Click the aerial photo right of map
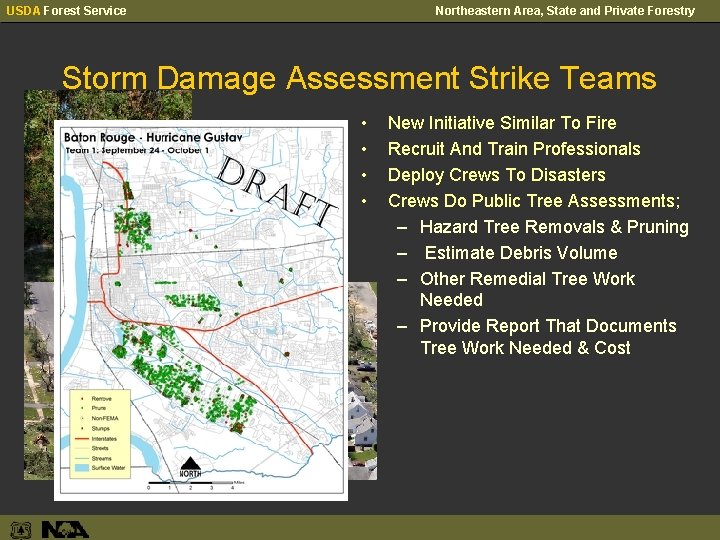 (362, 381)
